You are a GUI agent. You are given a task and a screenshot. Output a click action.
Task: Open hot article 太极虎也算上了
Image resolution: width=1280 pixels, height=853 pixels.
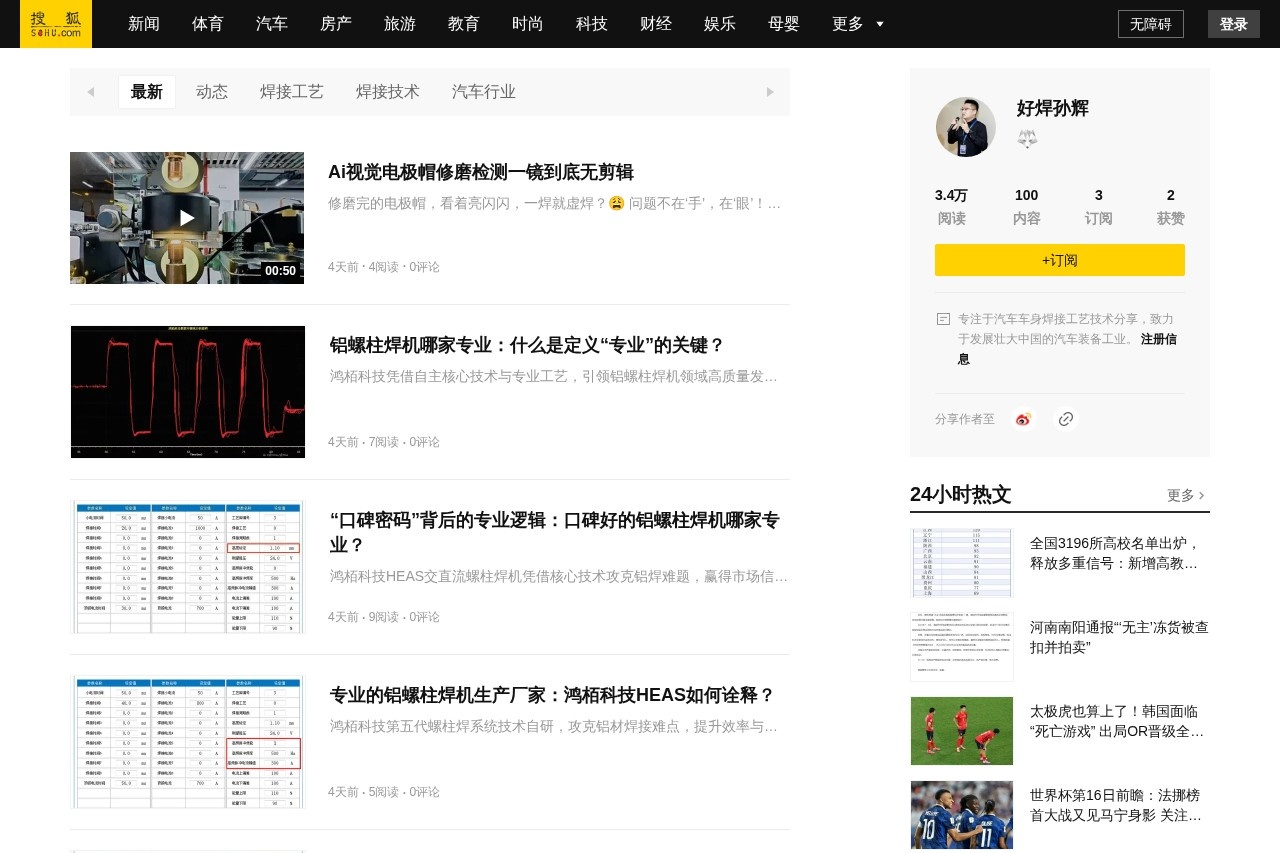(1119, 721)
